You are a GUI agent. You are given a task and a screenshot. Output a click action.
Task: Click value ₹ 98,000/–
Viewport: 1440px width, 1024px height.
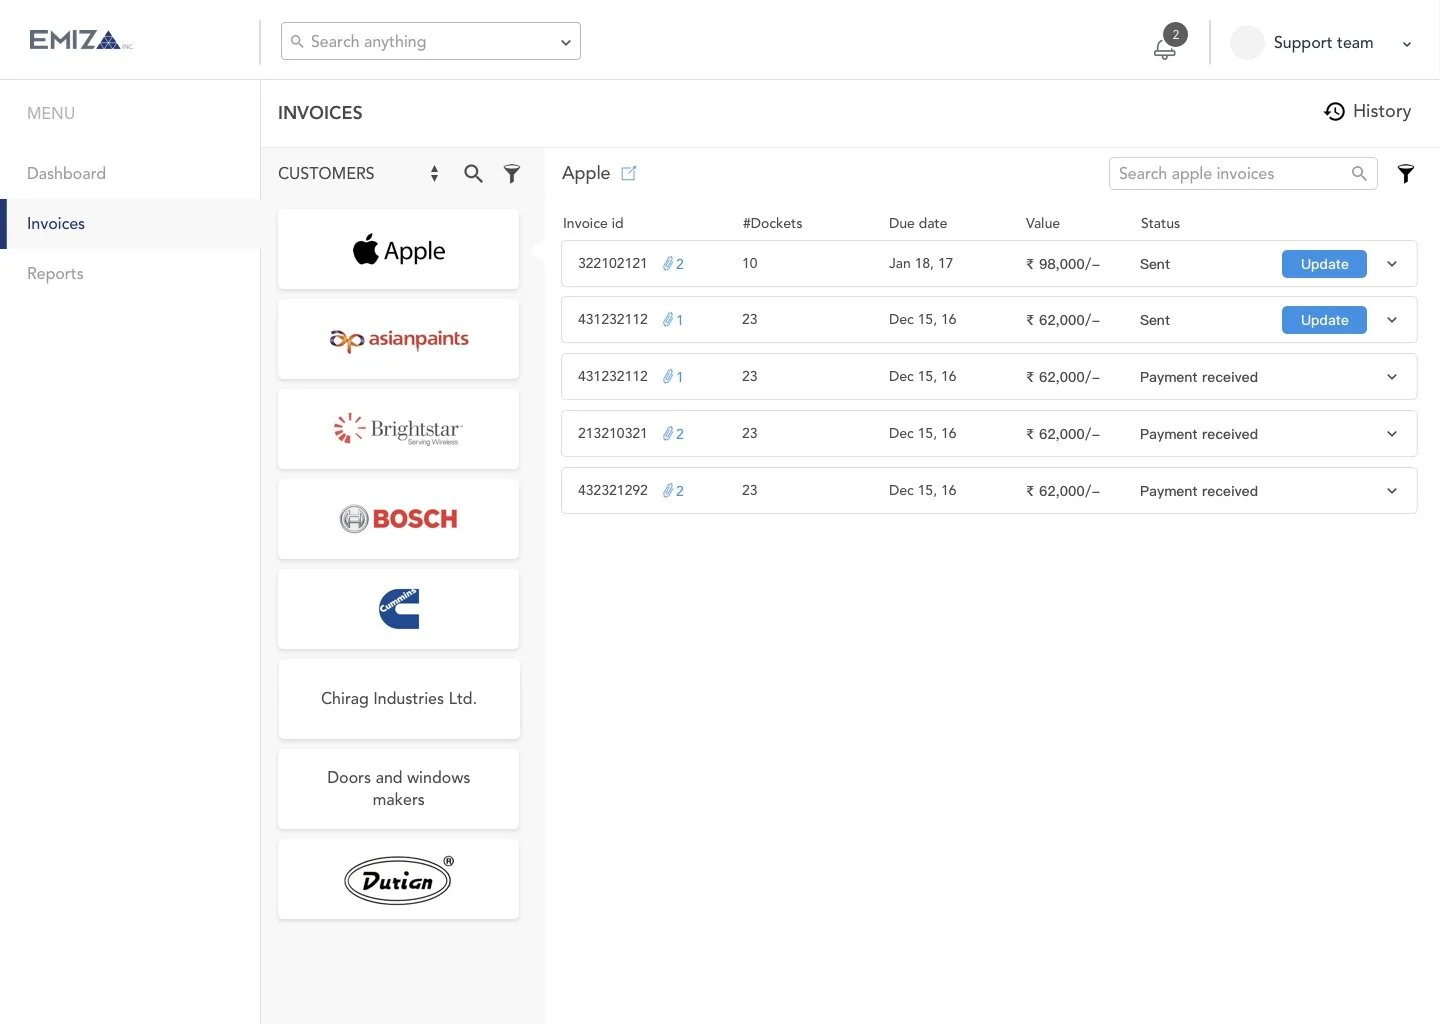click(1063, 264)
